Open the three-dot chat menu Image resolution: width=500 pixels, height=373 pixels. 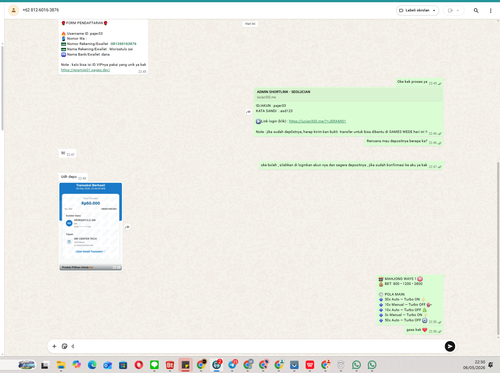[x=490, y=11]
